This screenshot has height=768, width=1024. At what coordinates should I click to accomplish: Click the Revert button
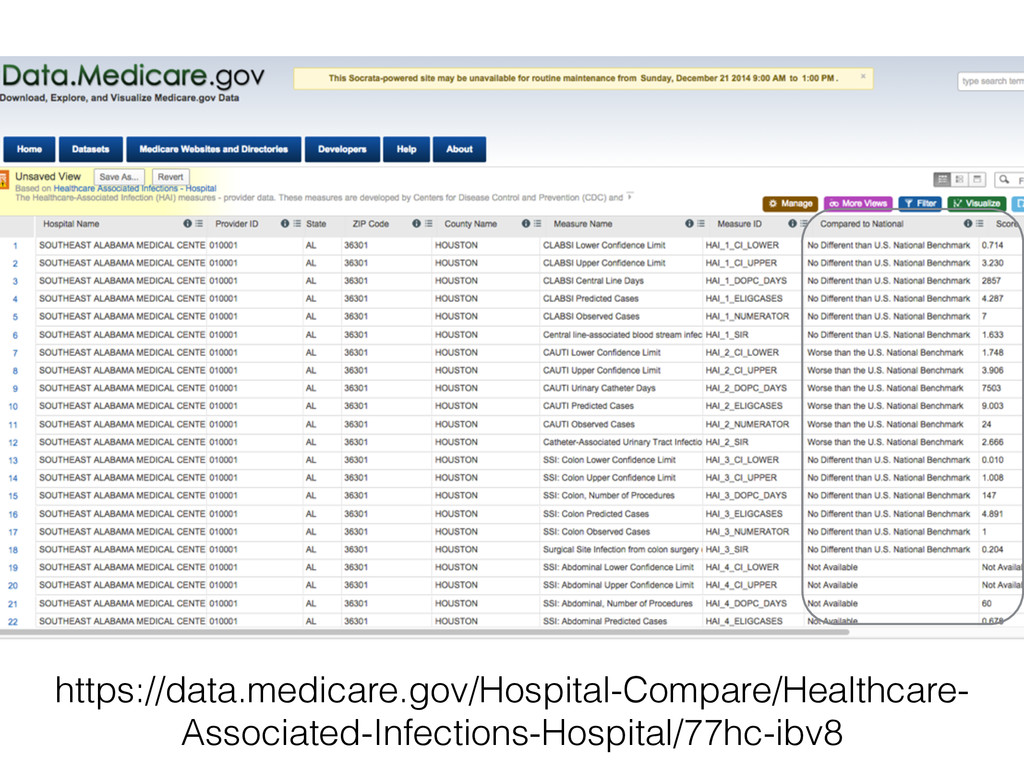[x=170, y=177]
